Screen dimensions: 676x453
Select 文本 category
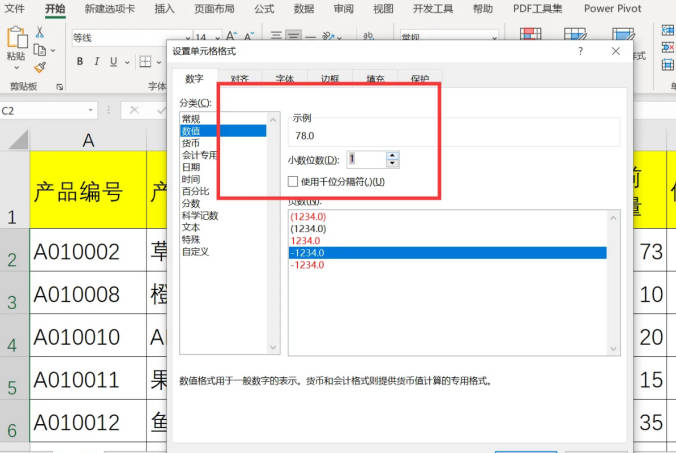(223, 227)
